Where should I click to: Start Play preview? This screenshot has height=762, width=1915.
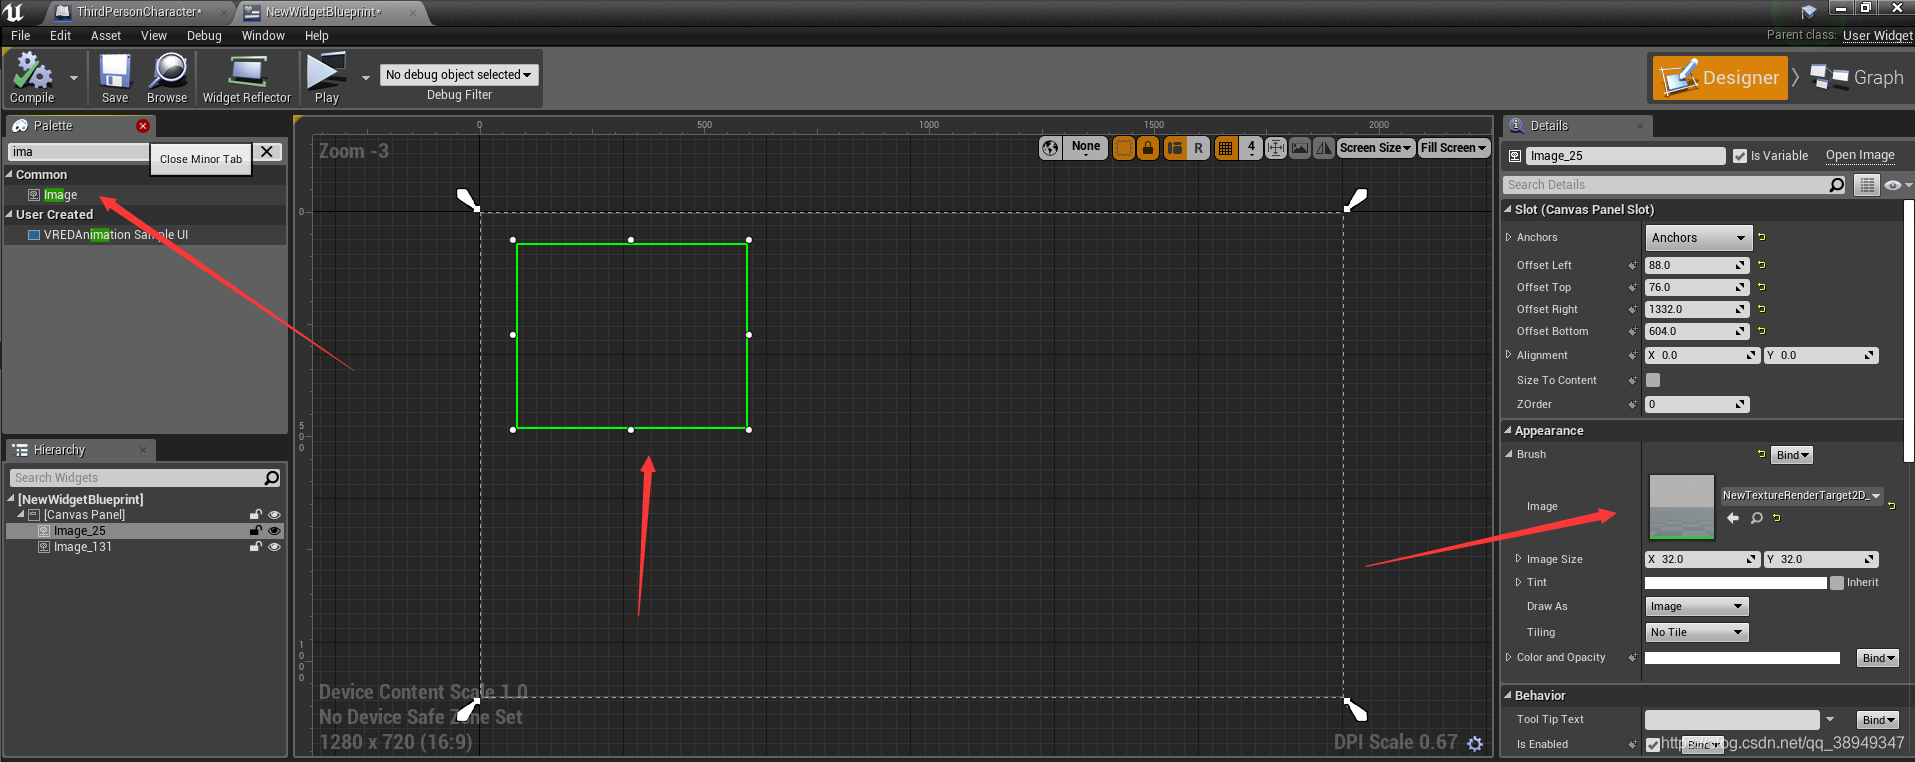coord(326,78)
